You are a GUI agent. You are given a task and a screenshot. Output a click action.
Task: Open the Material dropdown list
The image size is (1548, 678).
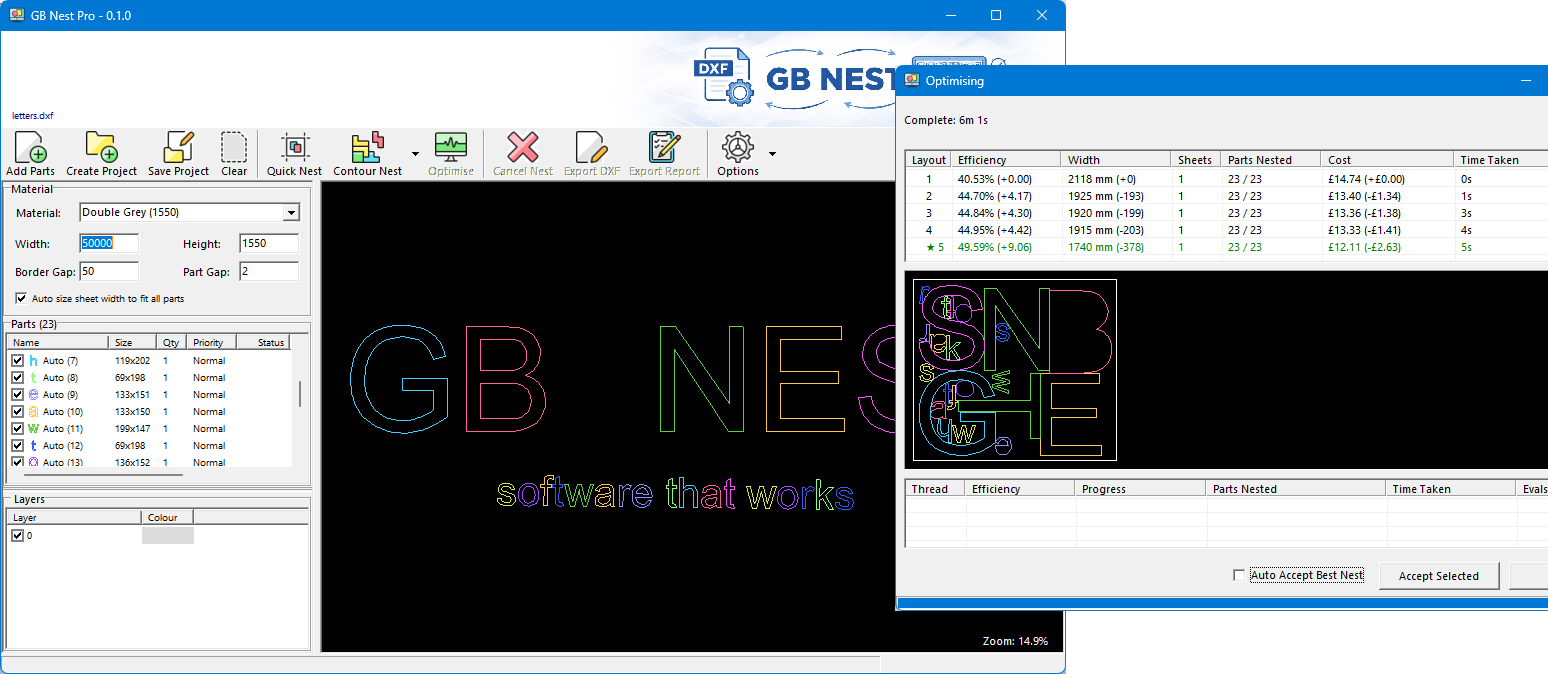291,213
